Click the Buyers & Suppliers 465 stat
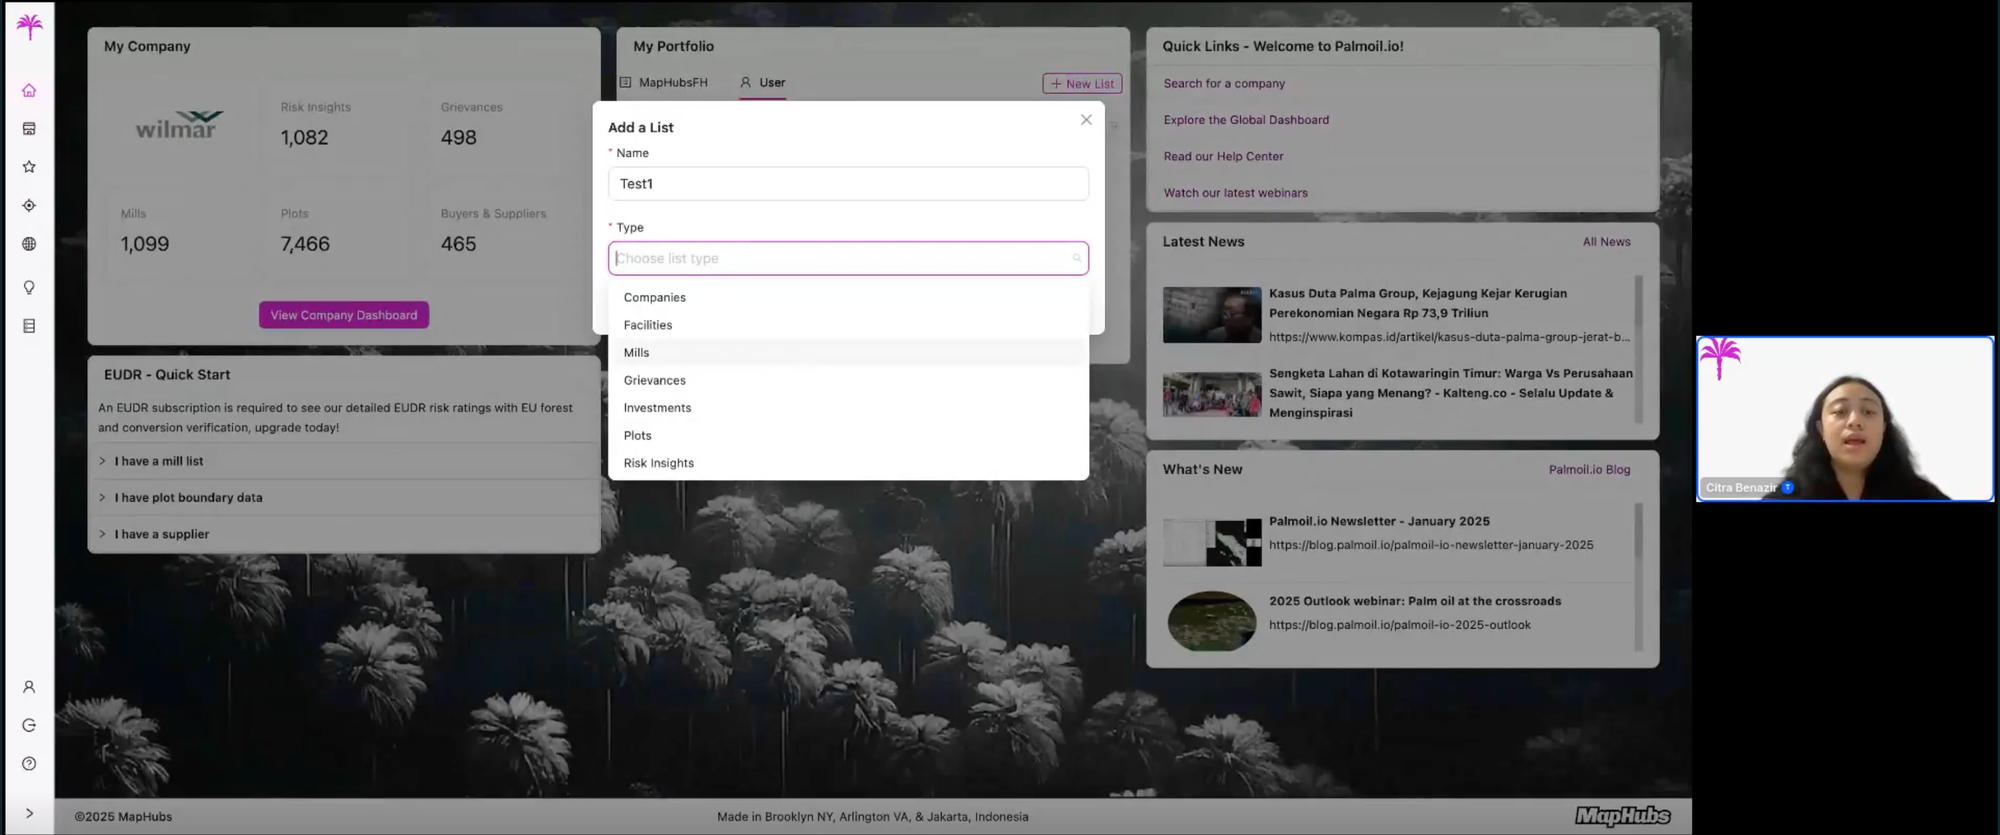Viewport: 2000px width, 835px height. [493, 231]
